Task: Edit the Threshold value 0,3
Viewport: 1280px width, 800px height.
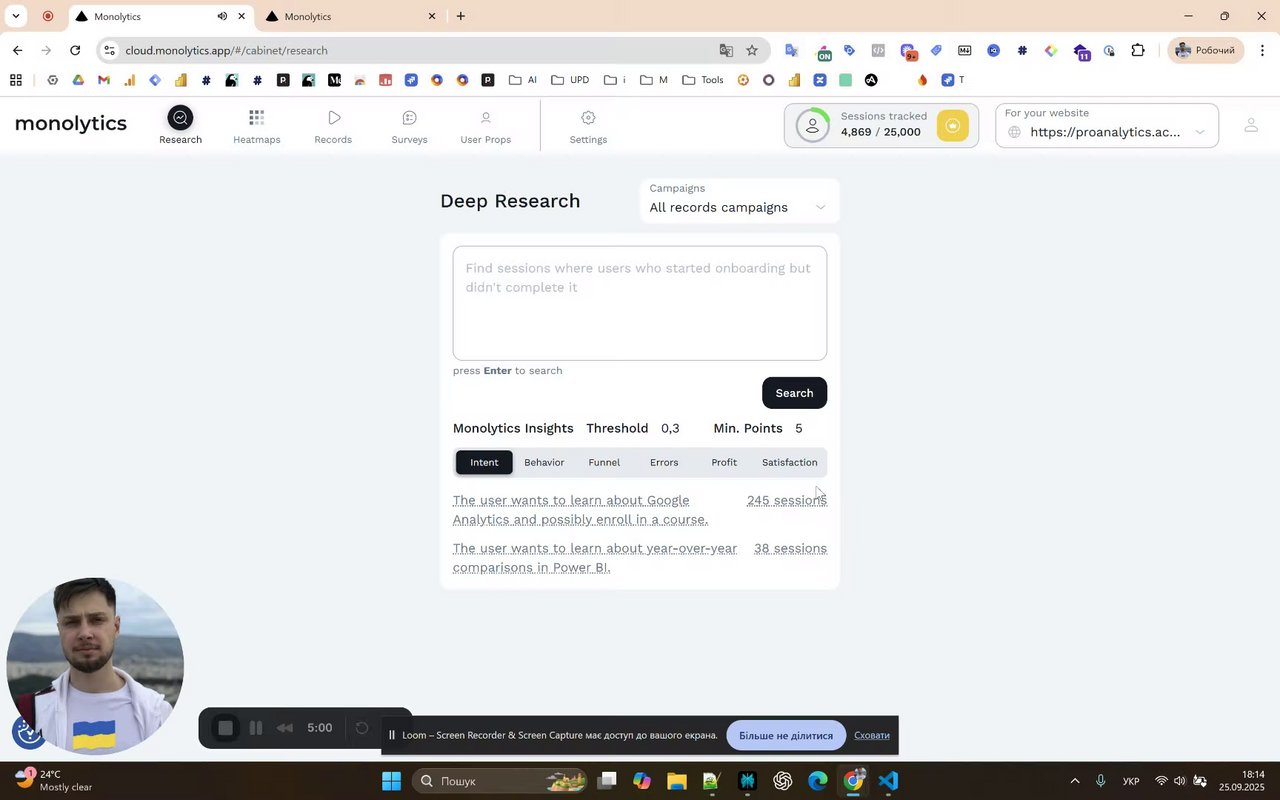Action: pyautogui.click(x=670, y=428)
